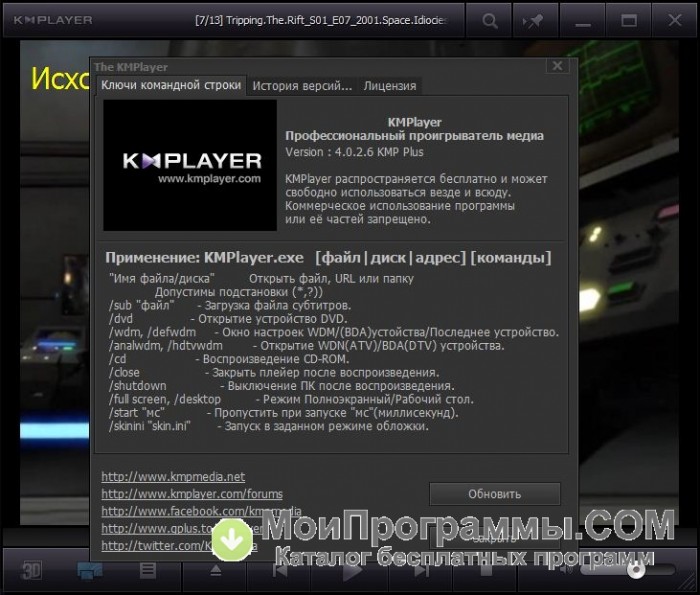Click the search magnifier icon in title bar
The height and width of the screenshot is (595, 700).
pyautogui.click(x=489, y=21)
